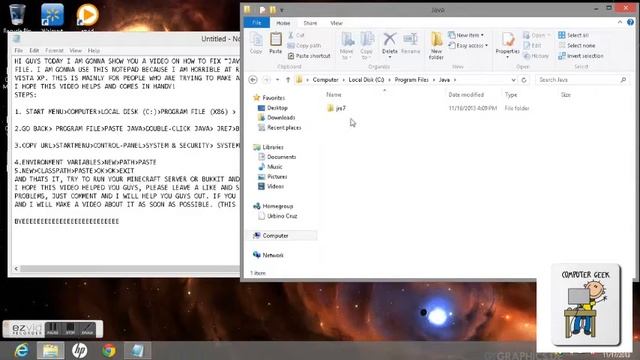Click History in the ribbon
The height and width of the screenshot is (360, 640).
[x=536, y=56]
